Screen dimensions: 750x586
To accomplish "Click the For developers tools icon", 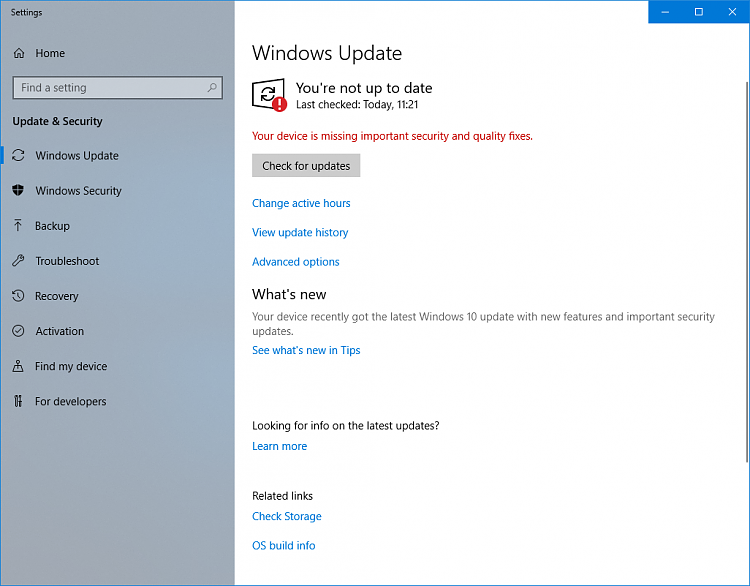I will pyautogui.click(x=18, y=401).
